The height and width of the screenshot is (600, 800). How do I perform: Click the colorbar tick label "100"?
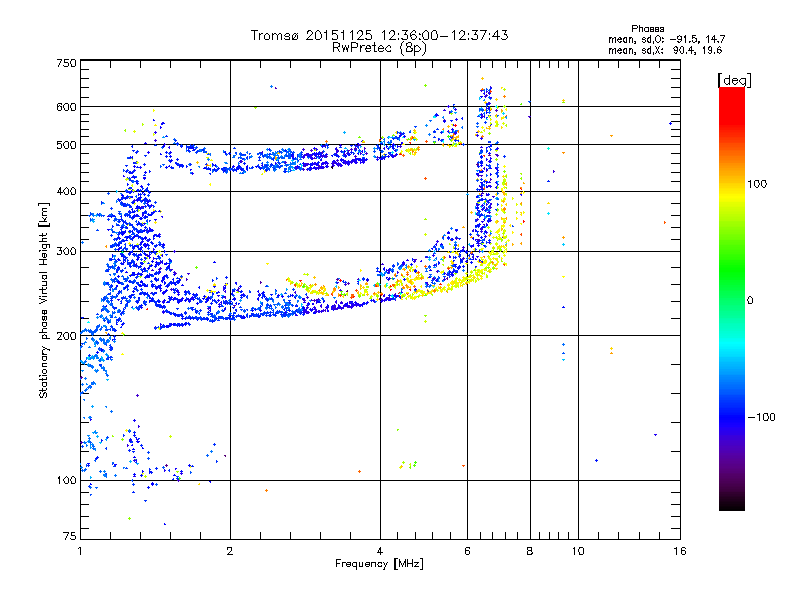[757, 184]
